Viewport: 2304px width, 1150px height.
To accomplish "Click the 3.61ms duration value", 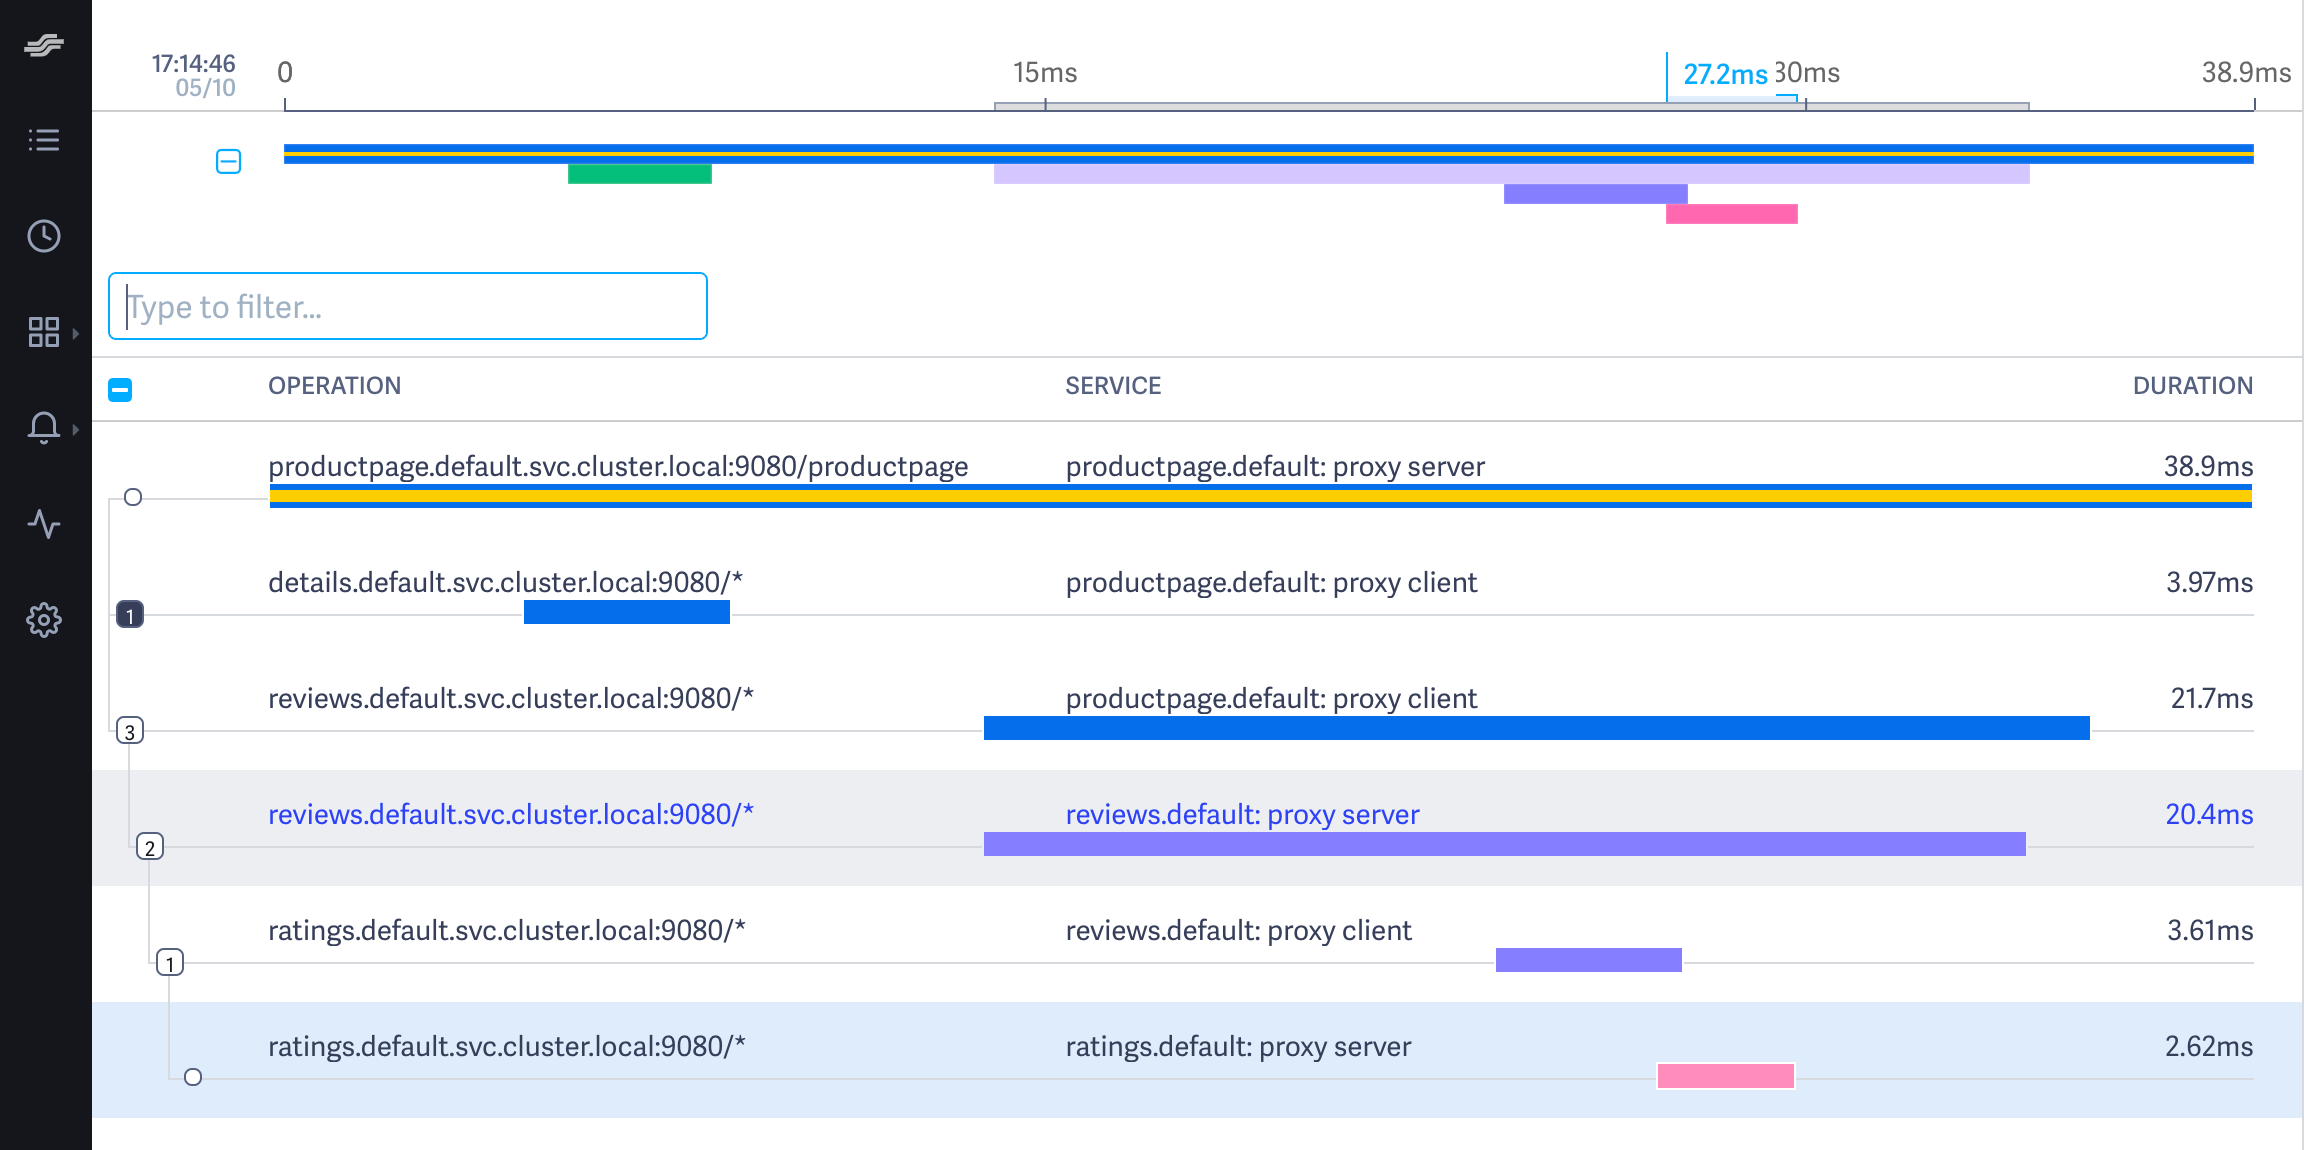I will pos(2210,930).
